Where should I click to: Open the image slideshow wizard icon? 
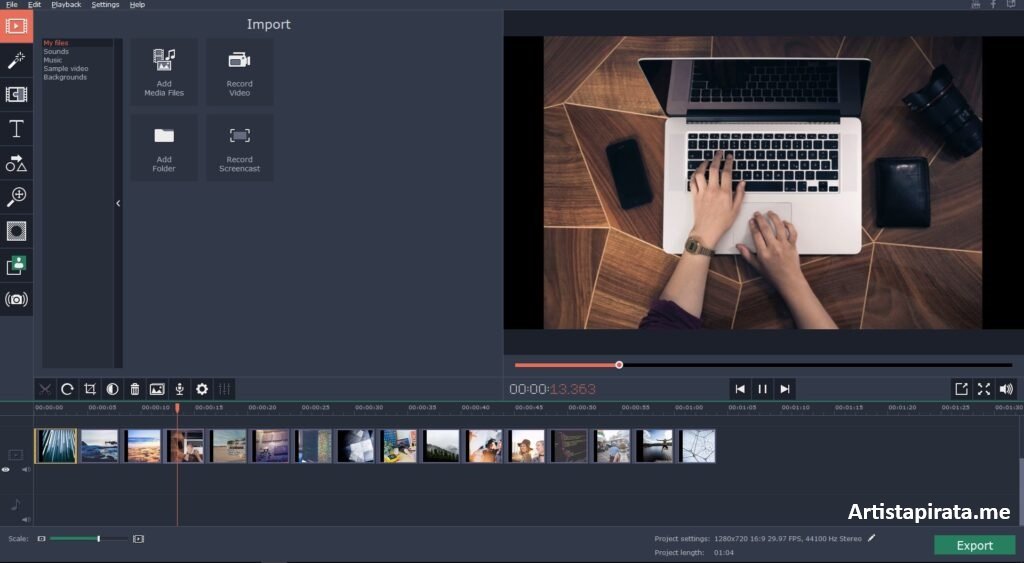point(157,389)
